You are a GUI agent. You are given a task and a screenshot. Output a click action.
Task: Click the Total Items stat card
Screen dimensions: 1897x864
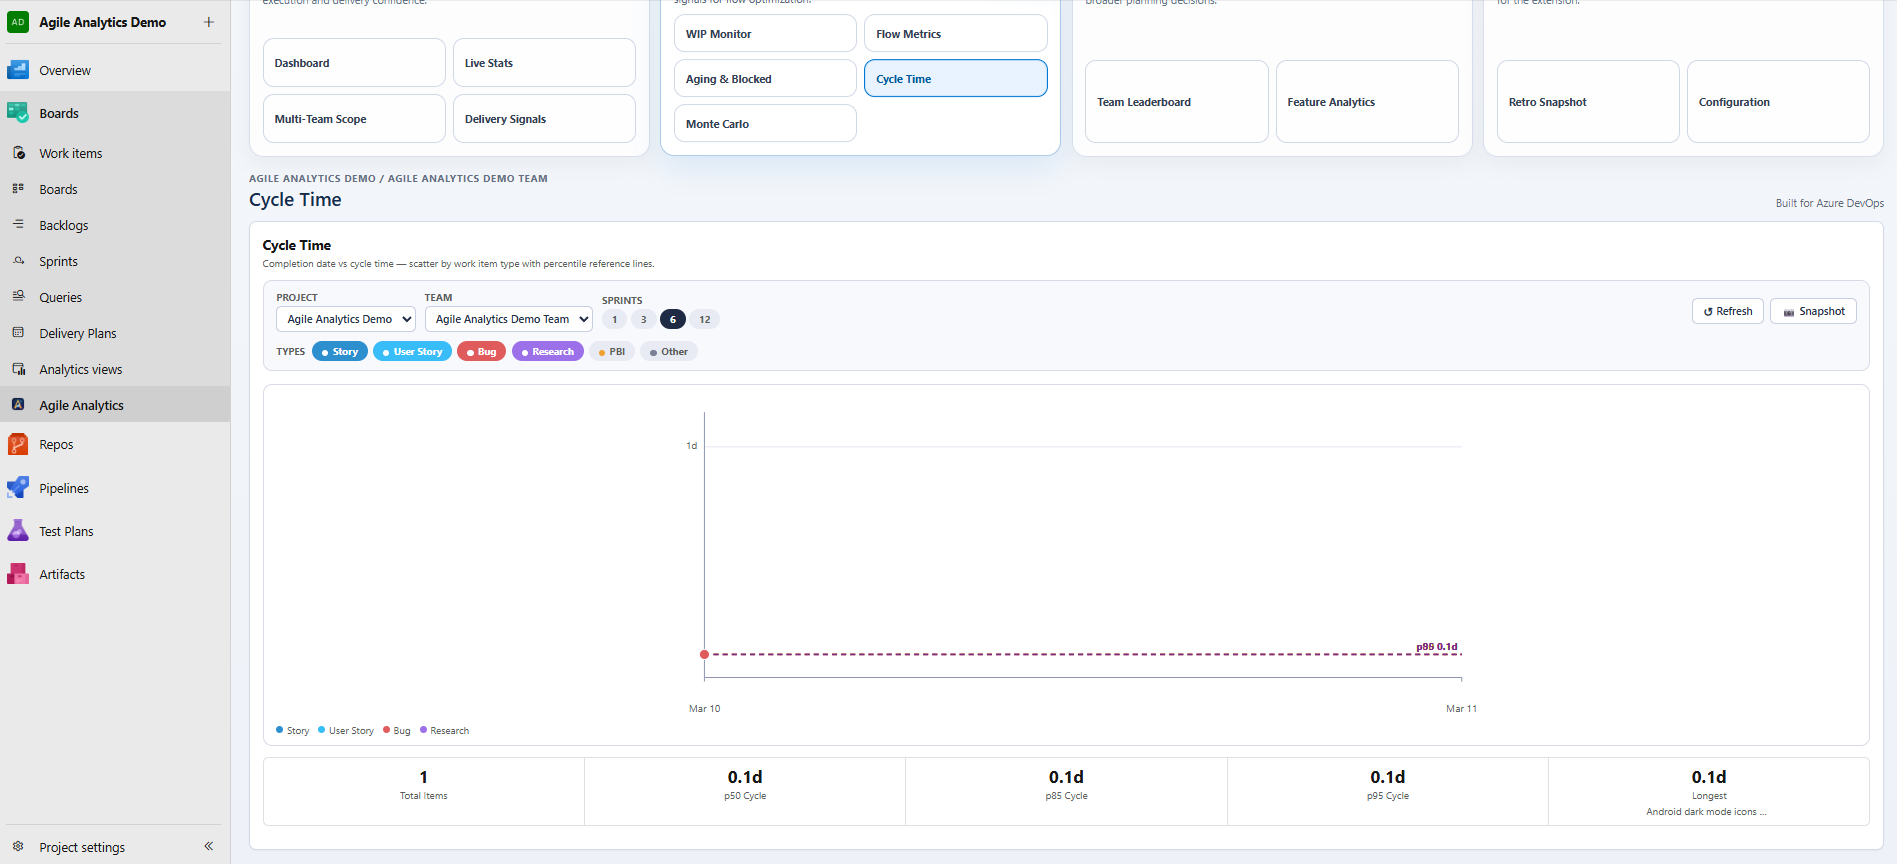click(x=424, y=792)
